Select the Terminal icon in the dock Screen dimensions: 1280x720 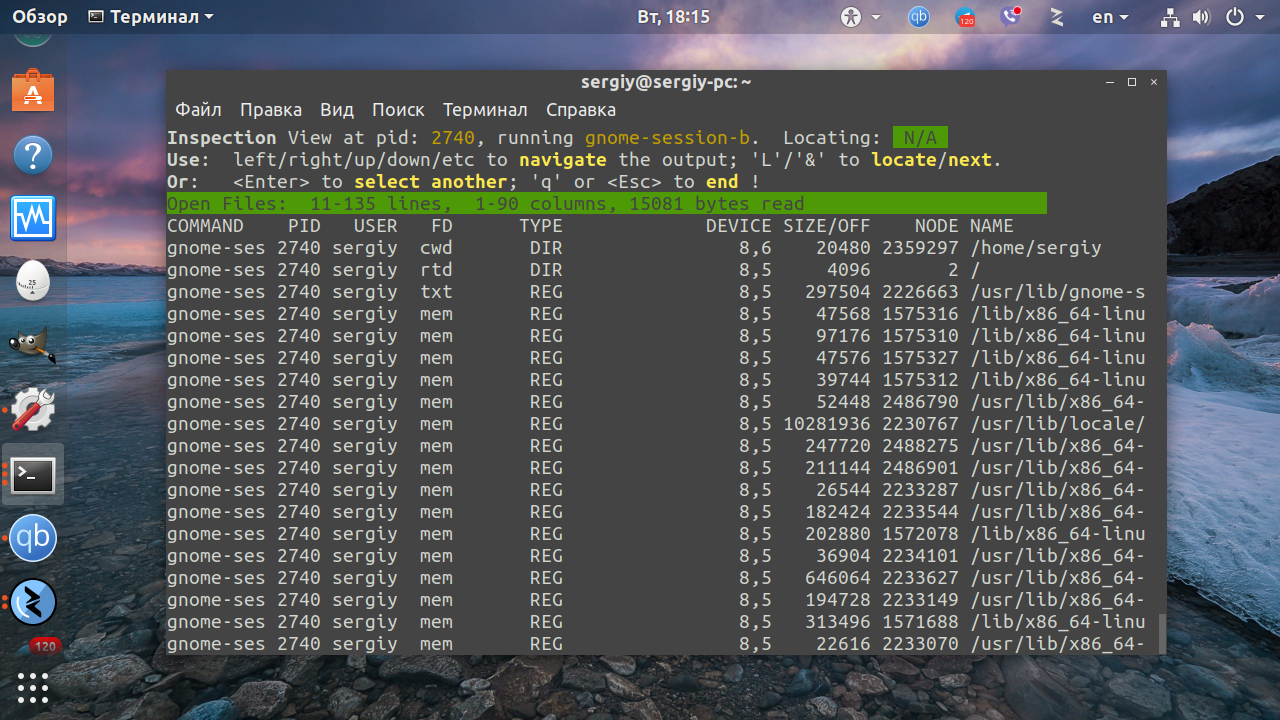coord(33,475)
